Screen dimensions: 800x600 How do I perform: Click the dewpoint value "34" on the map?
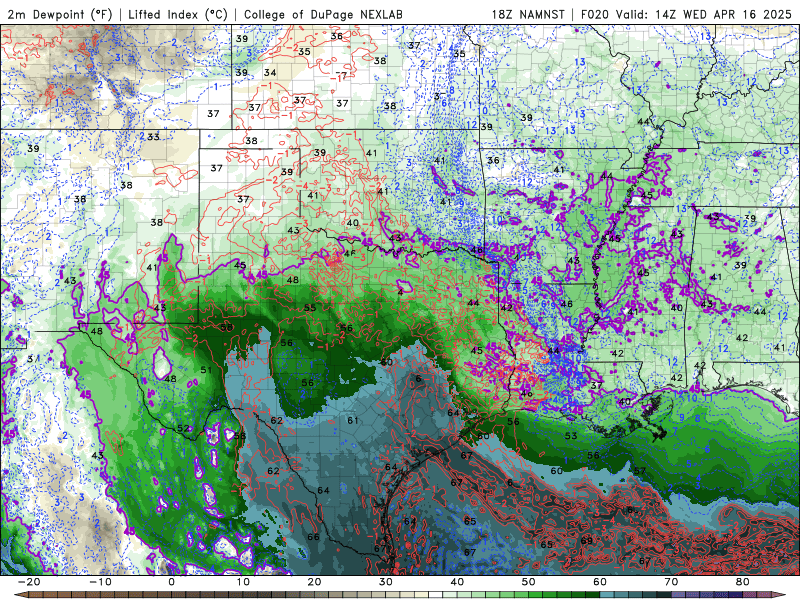click(270, 72)
